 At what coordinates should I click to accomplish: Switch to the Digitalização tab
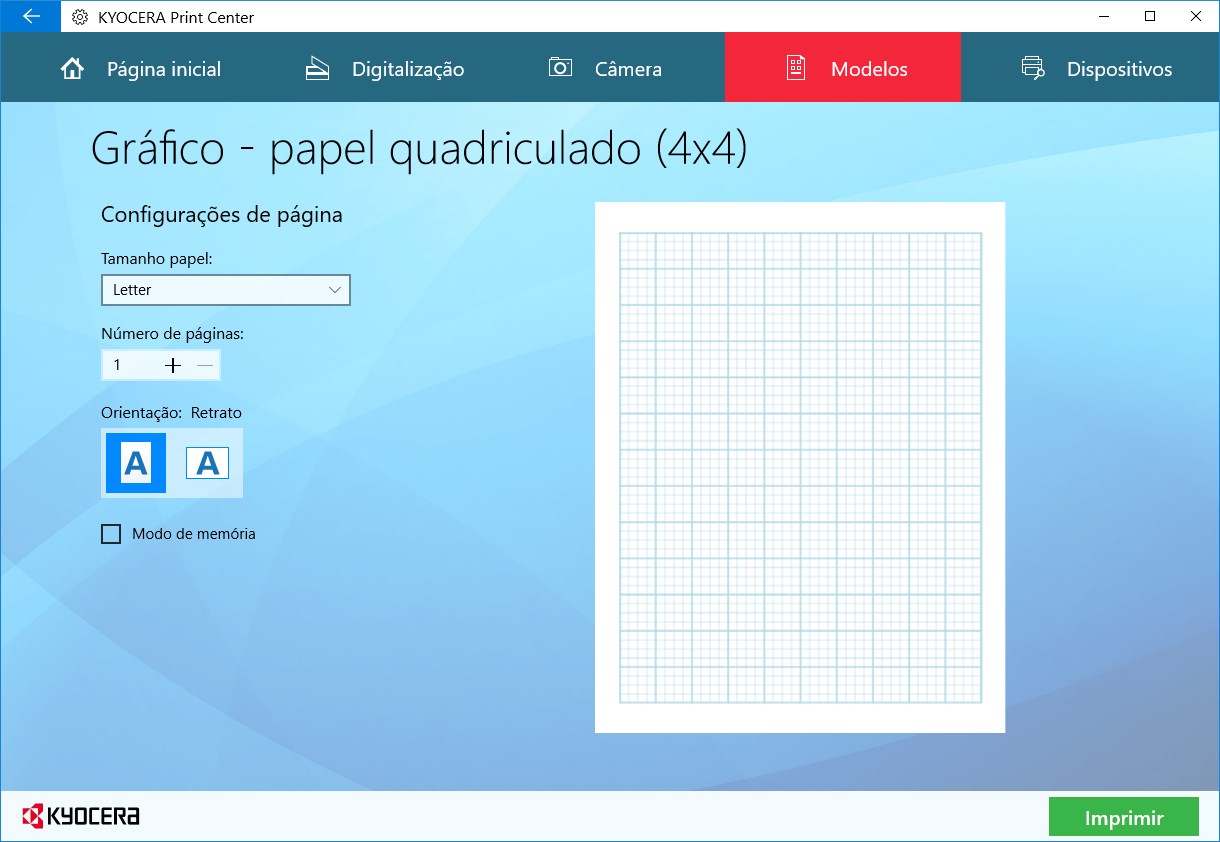(384, 69)
